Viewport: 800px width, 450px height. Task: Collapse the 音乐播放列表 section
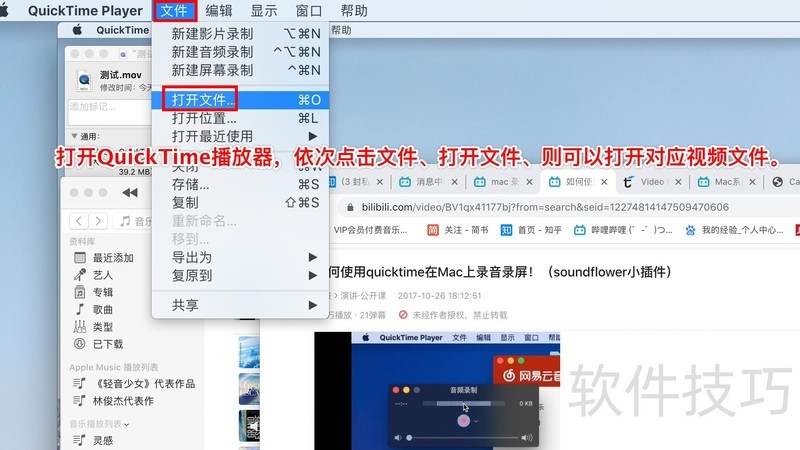(x=127, y=424)
